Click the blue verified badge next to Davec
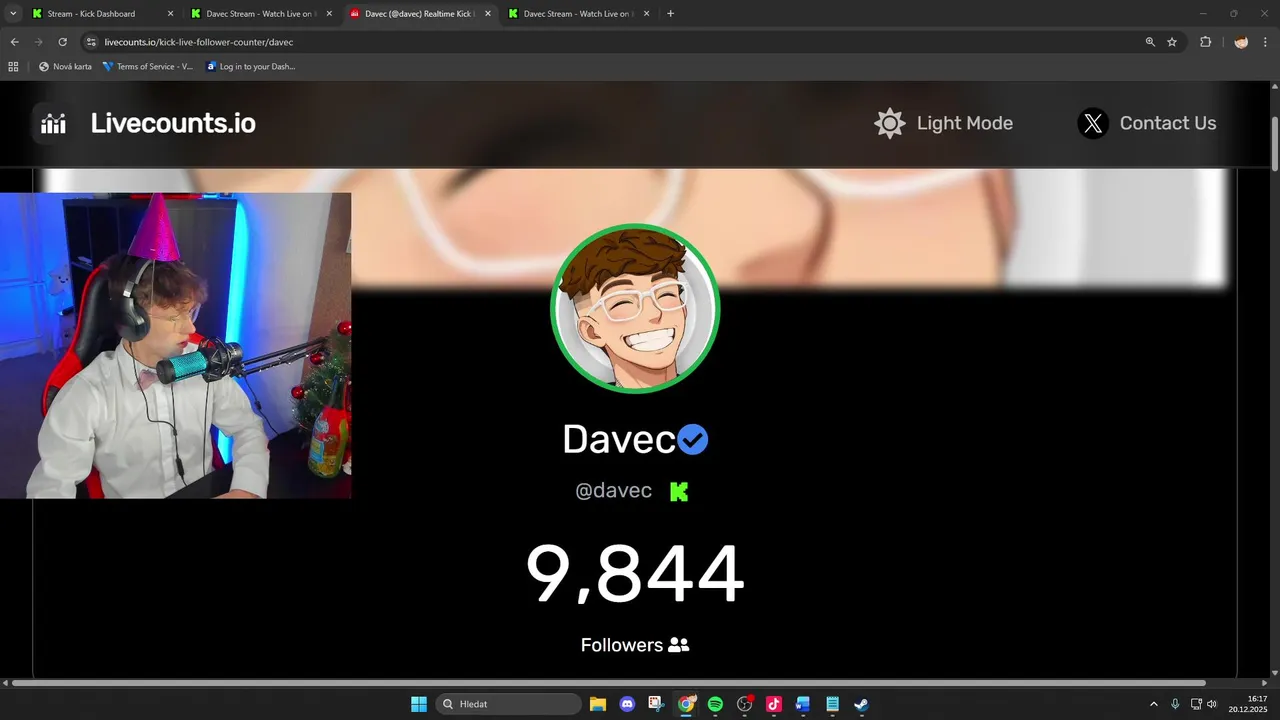The width and height of the screenshot is (1280, 720). (693, 439)
